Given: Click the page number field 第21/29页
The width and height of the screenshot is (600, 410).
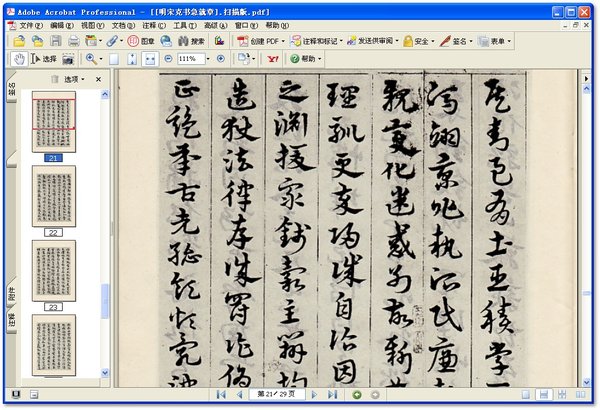Looking at the screenshot, I should 277,394.
